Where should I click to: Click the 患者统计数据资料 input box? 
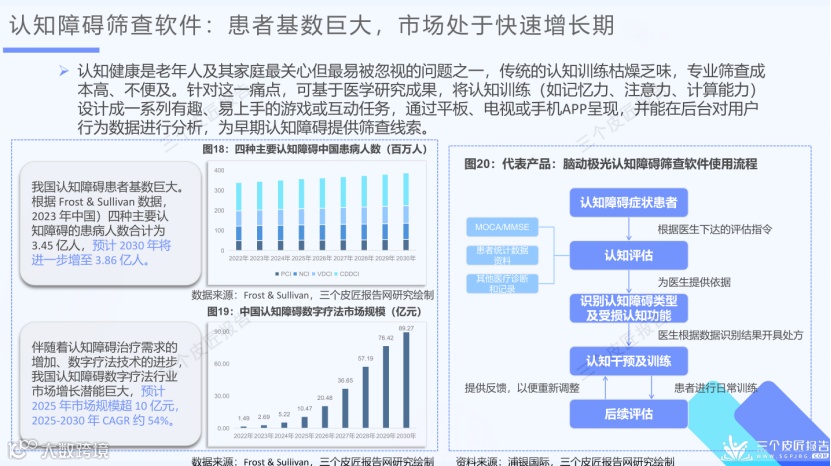pos(502,255)
